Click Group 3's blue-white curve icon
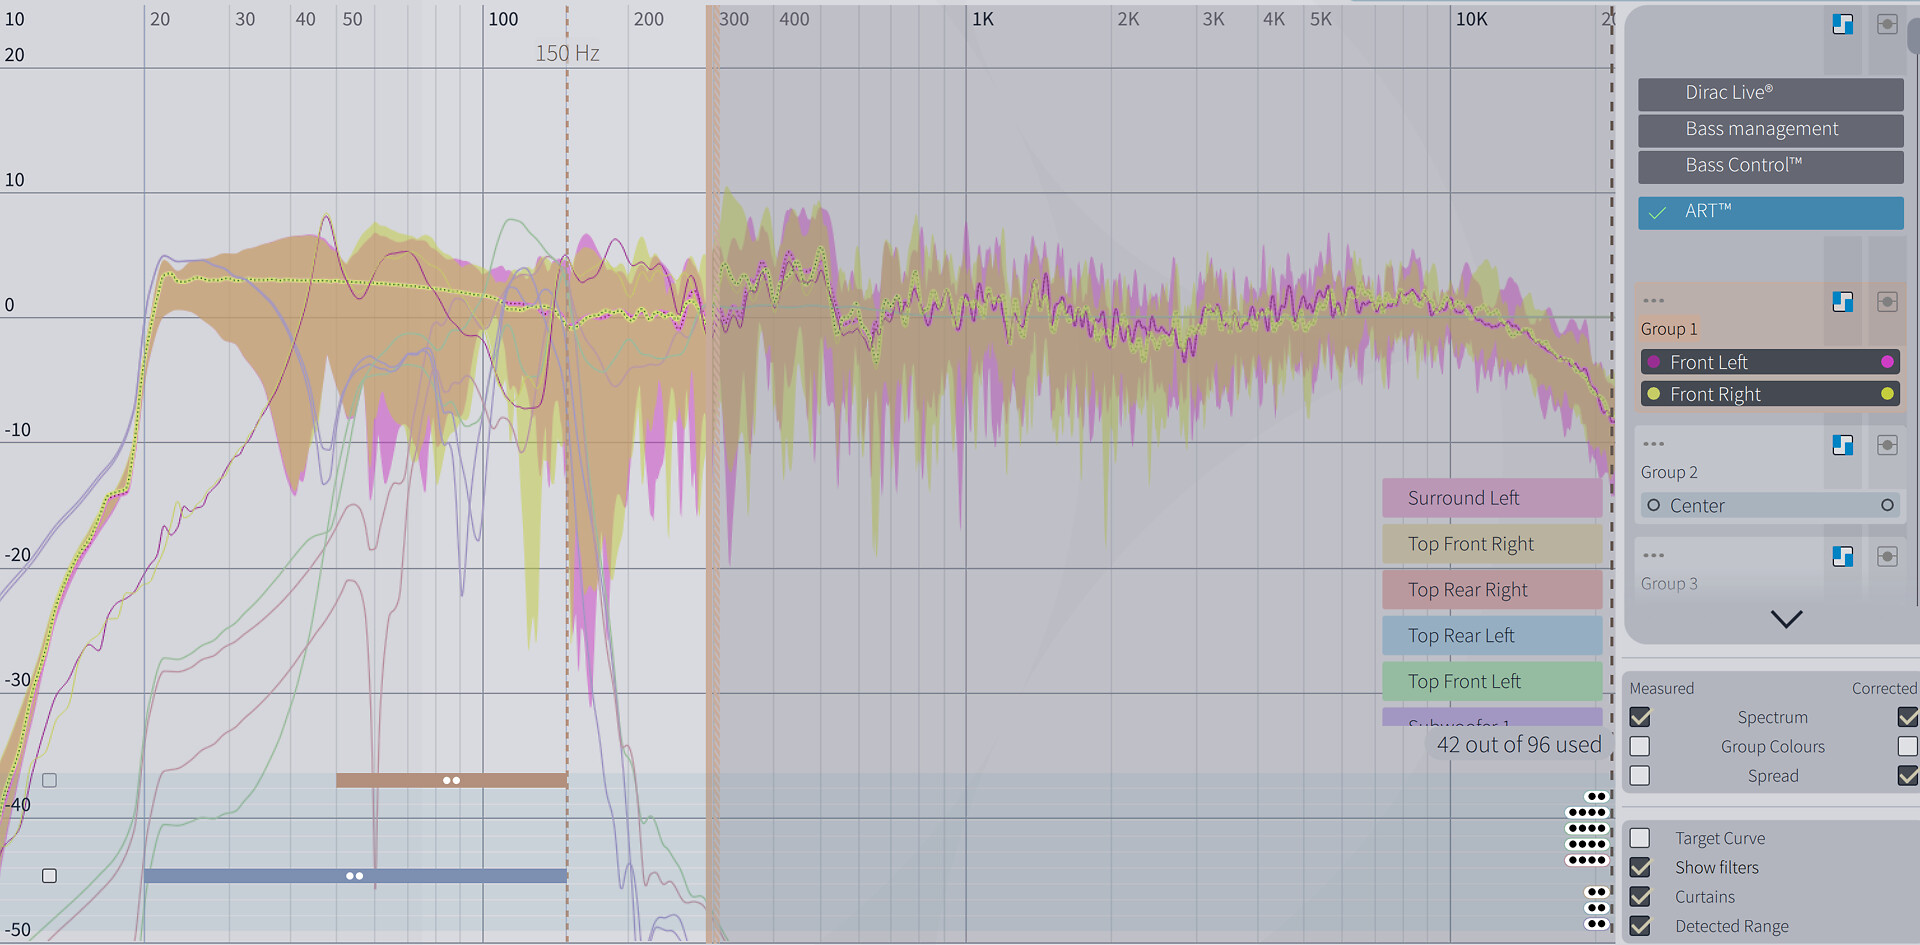Screen dimensions: 1920x945 click(1842, 556)
